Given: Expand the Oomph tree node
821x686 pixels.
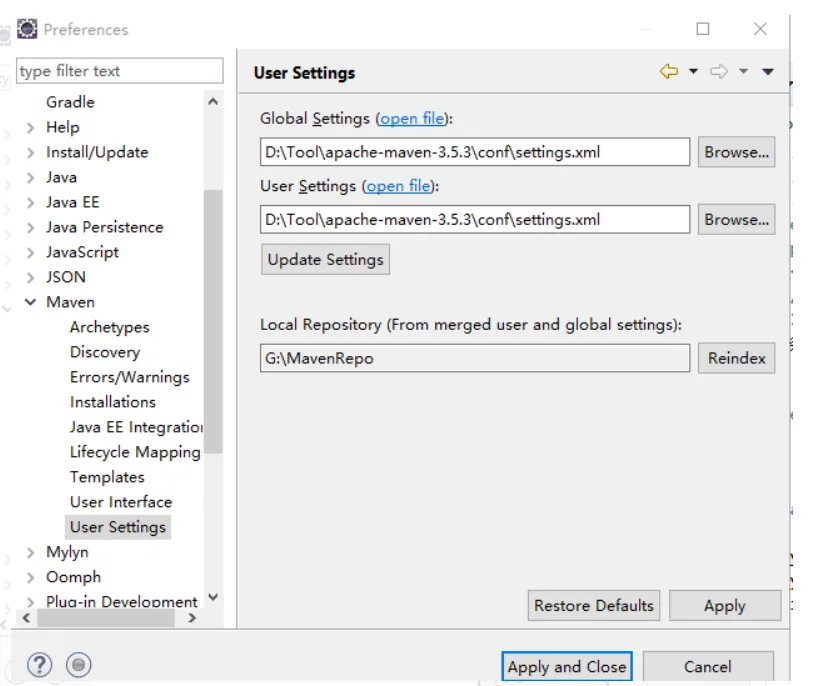Looking at the screenshot, I should (30, 577).
